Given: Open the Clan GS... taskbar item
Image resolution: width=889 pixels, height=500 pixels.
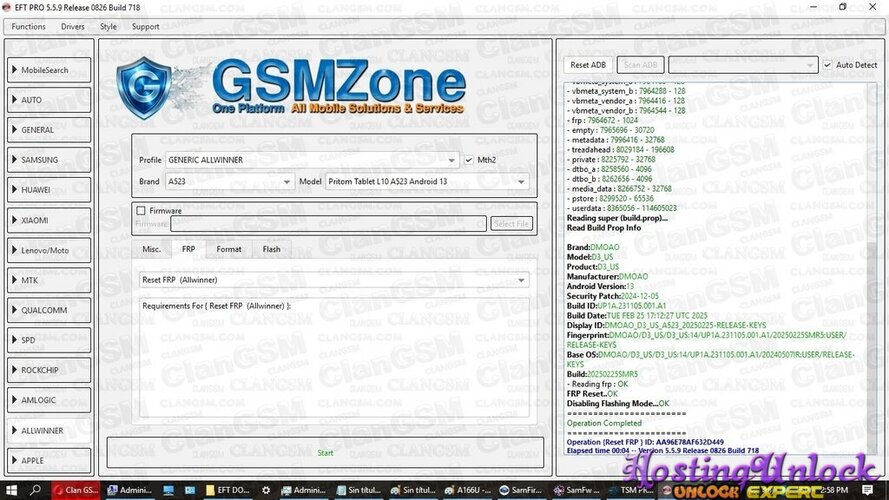Looking at the screenshot, I should (x=75, y=490).
